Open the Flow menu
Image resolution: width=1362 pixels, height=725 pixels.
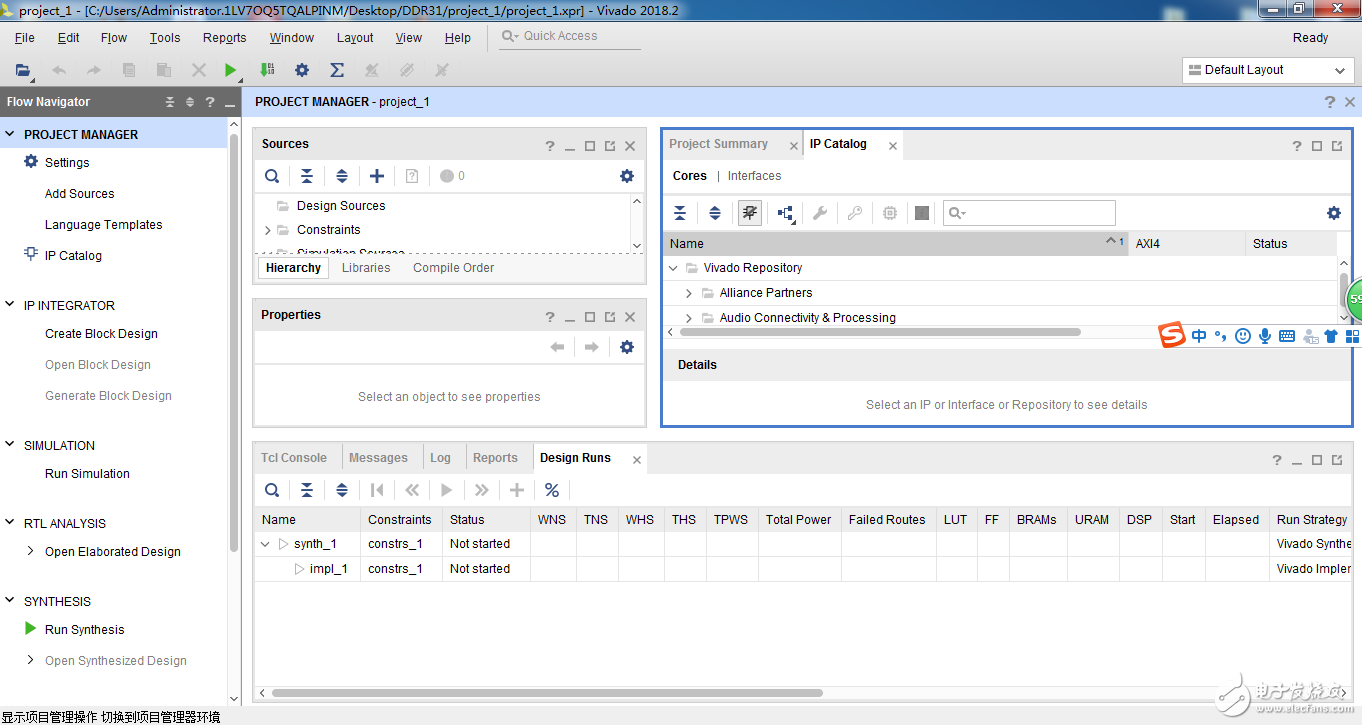114,38
